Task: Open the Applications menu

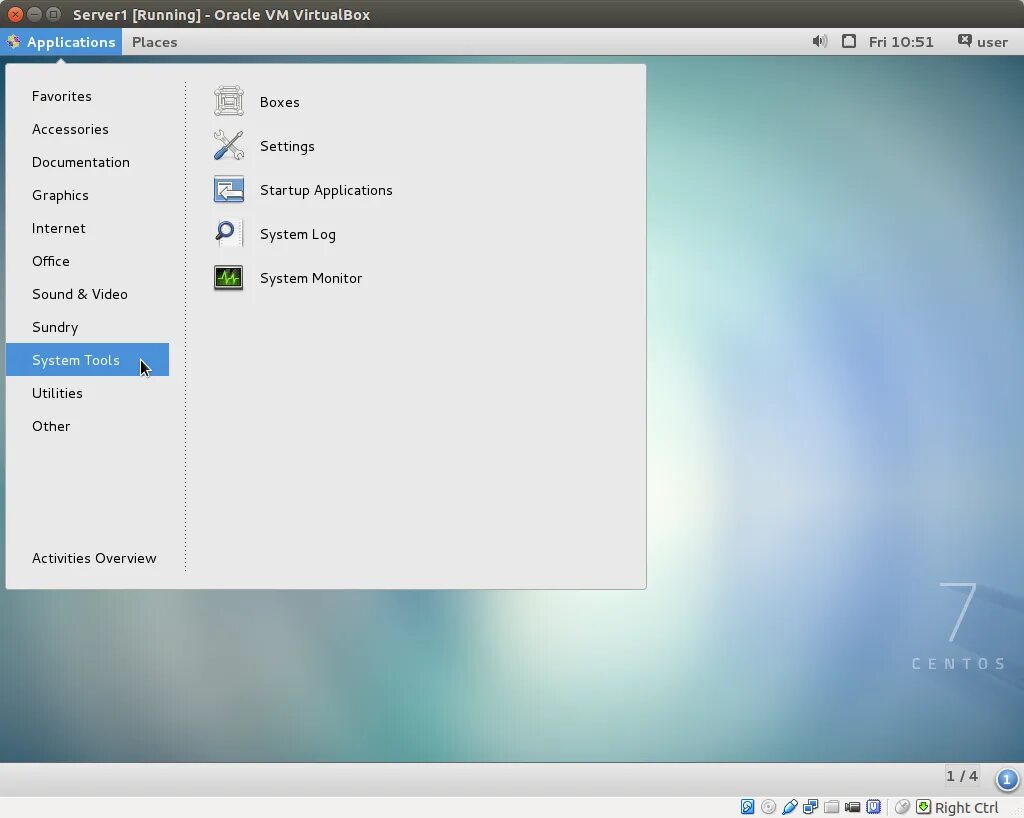Action: click(61, 42)
